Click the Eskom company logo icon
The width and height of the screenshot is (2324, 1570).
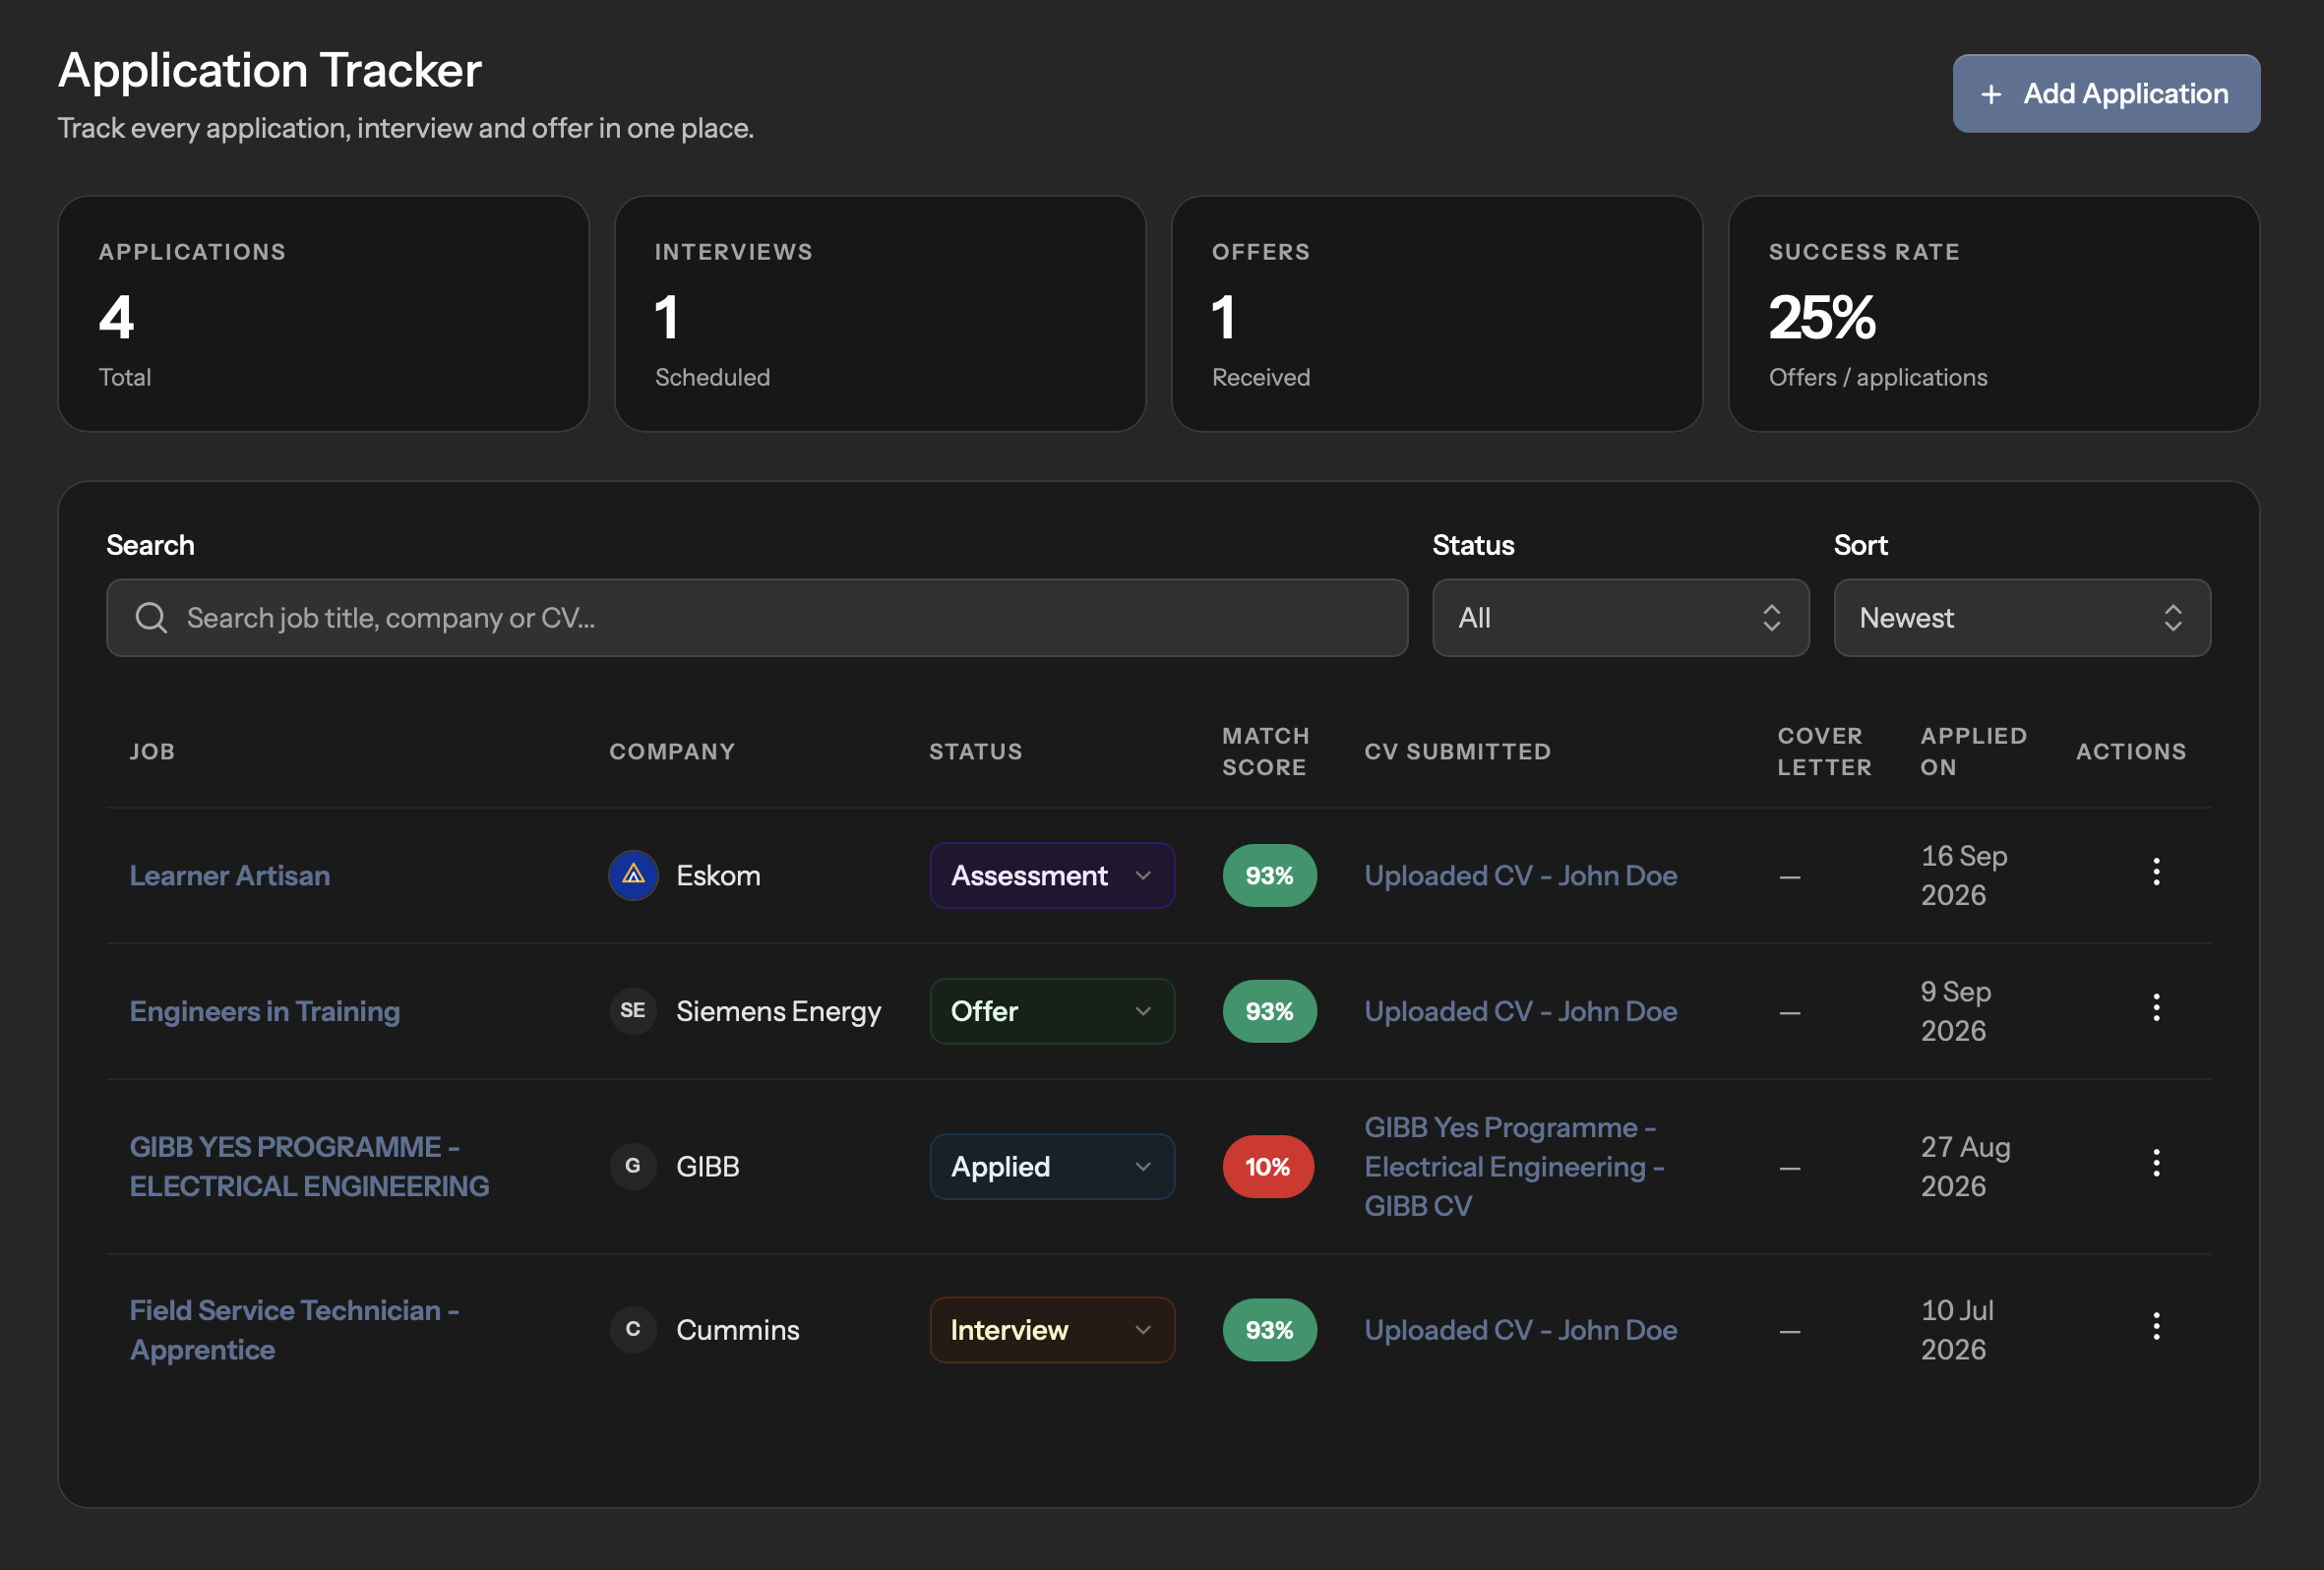click(633, 875)
